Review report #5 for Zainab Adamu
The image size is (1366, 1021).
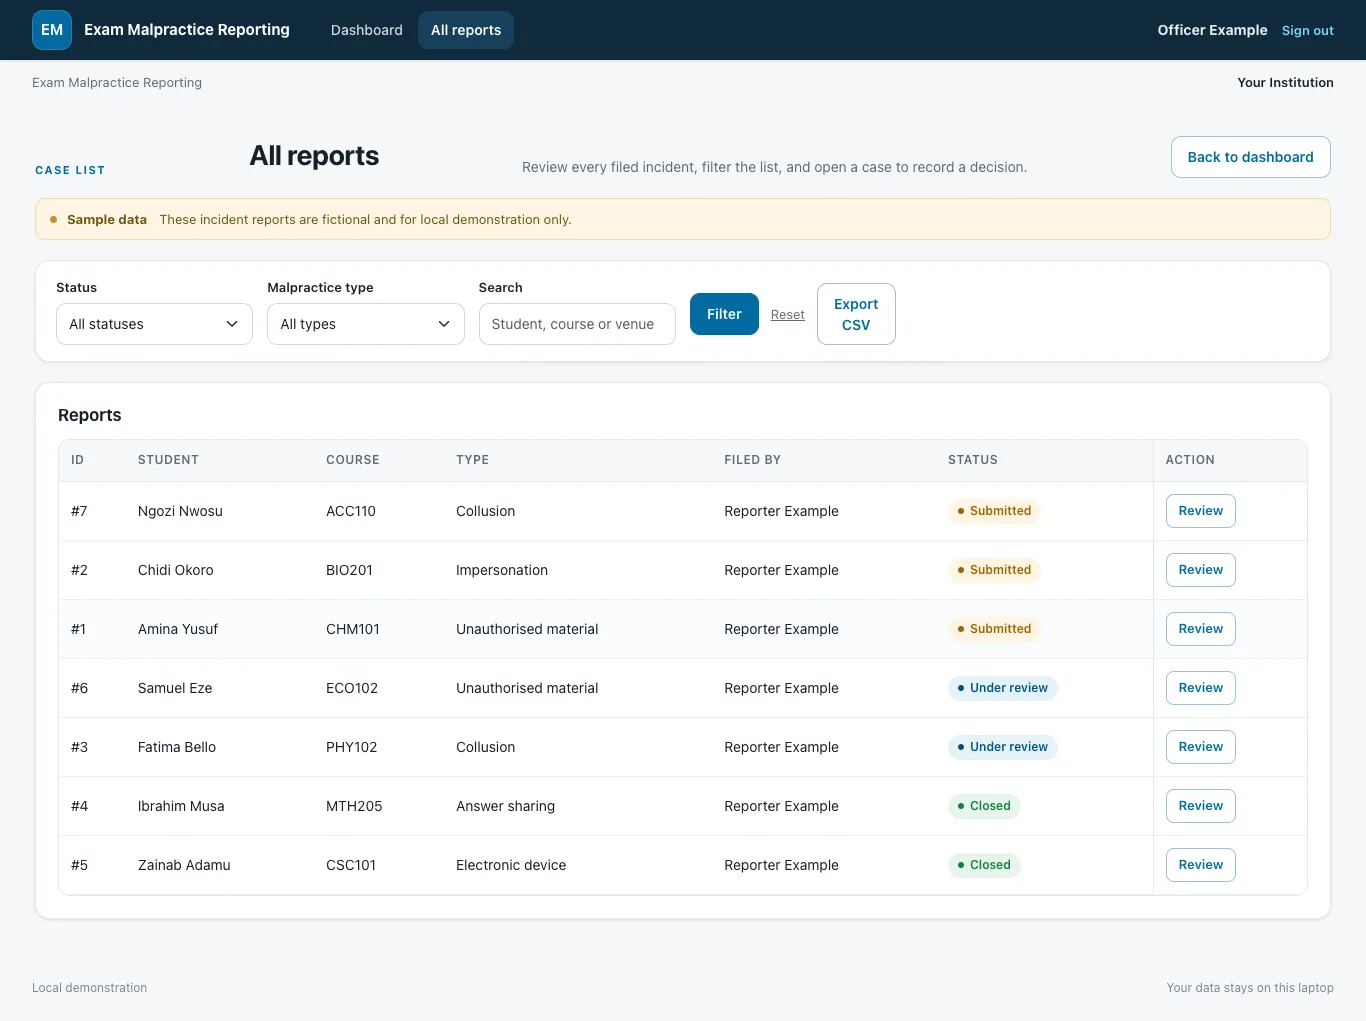click(1200, 865)
